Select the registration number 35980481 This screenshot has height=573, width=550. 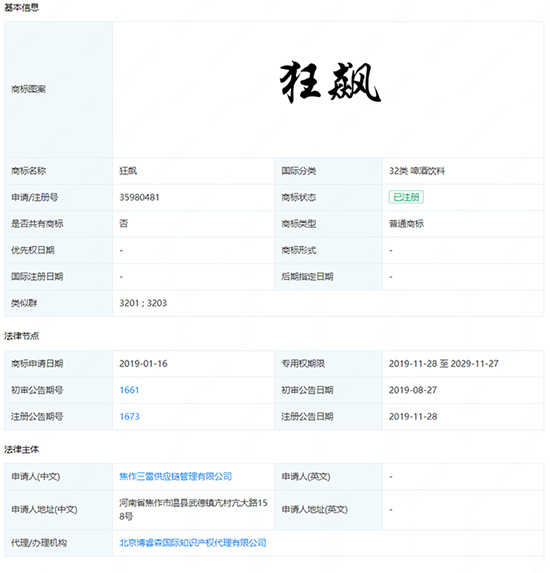139,197
